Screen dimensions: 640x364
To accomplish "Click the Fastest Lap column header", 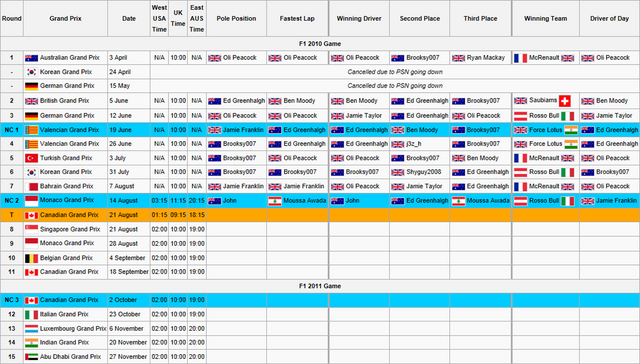I will [297, 18].
